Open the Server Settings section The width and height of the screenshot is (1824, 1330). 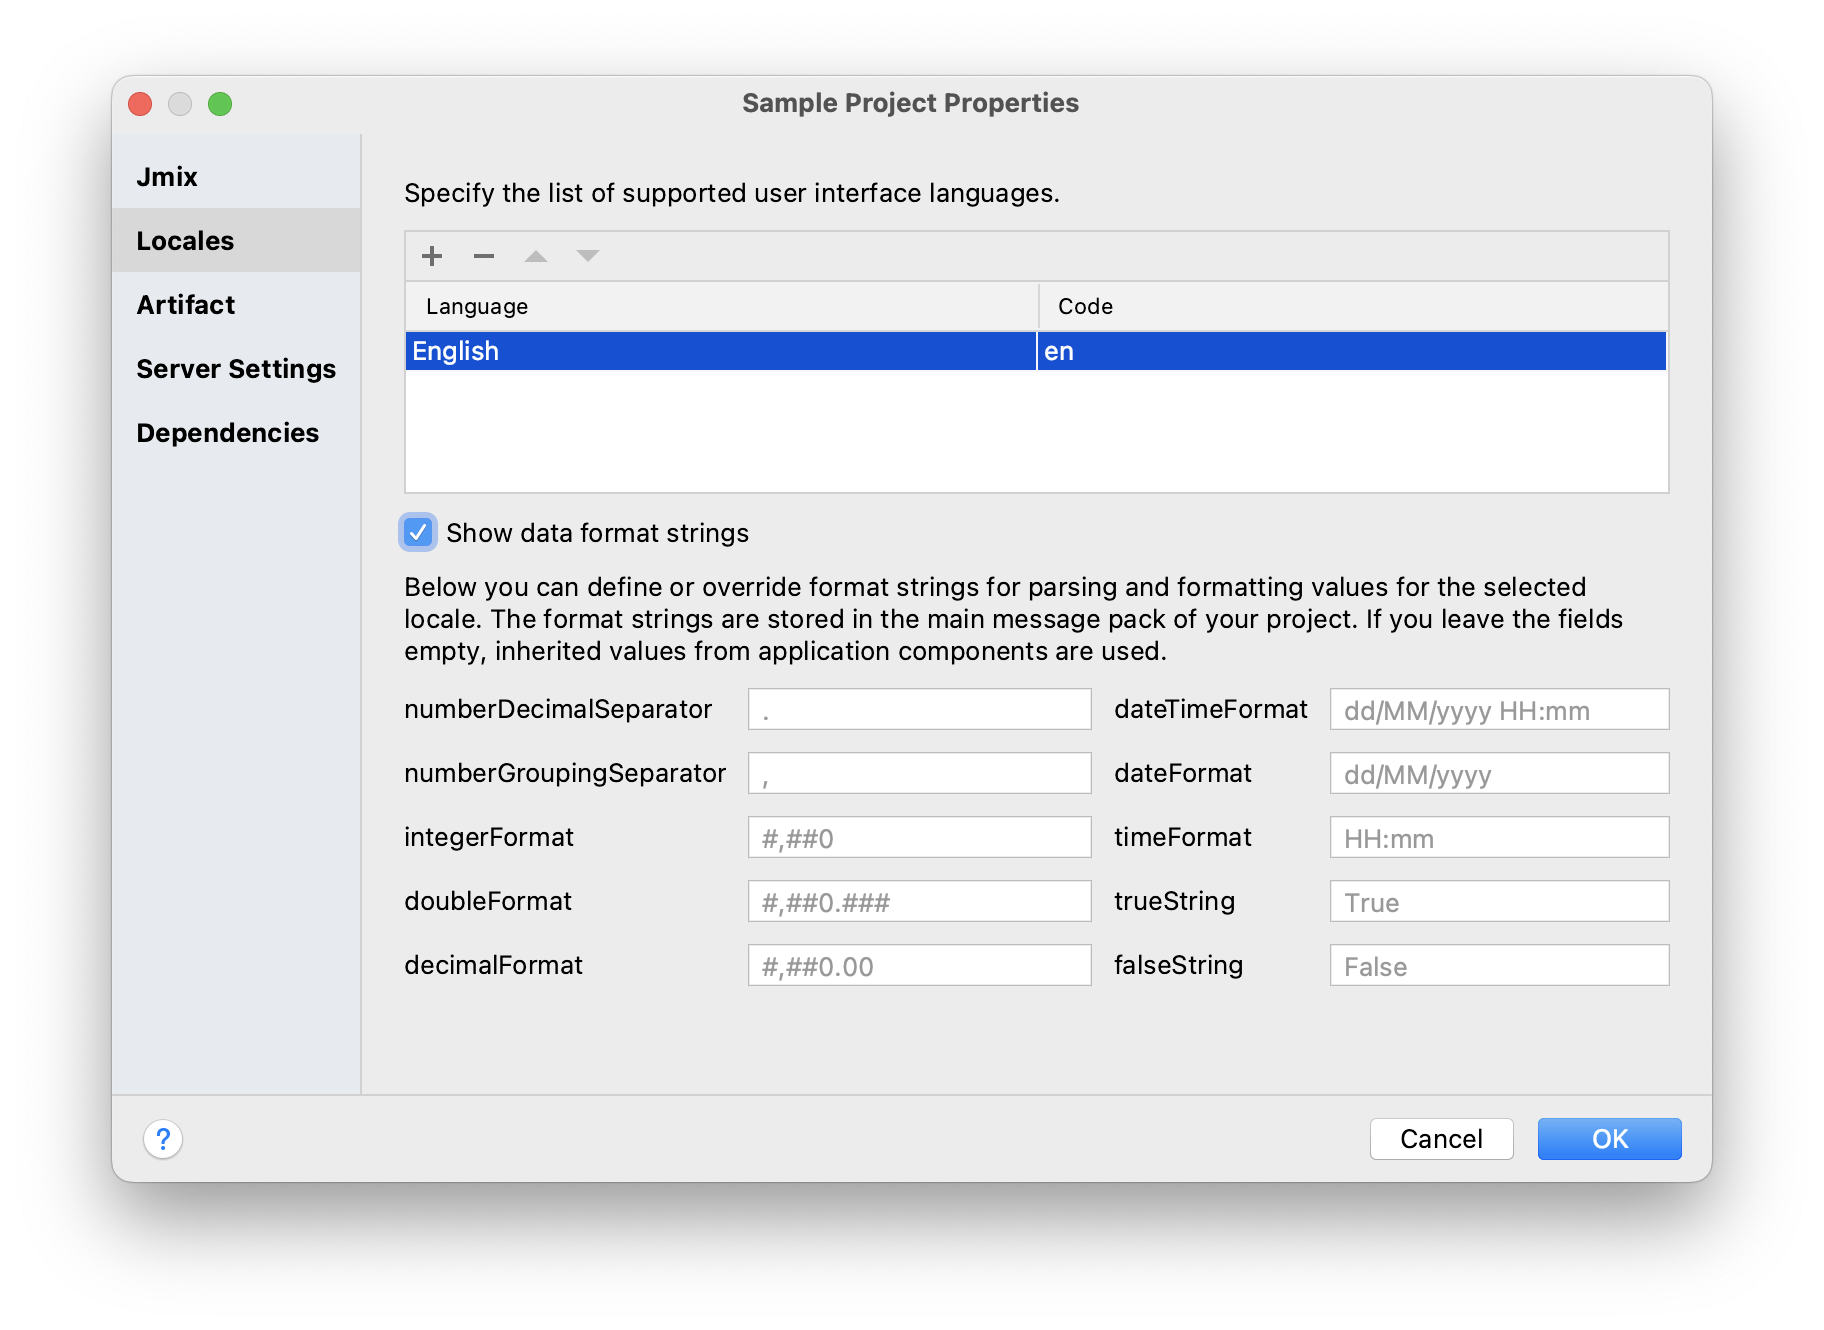[236, 368]
